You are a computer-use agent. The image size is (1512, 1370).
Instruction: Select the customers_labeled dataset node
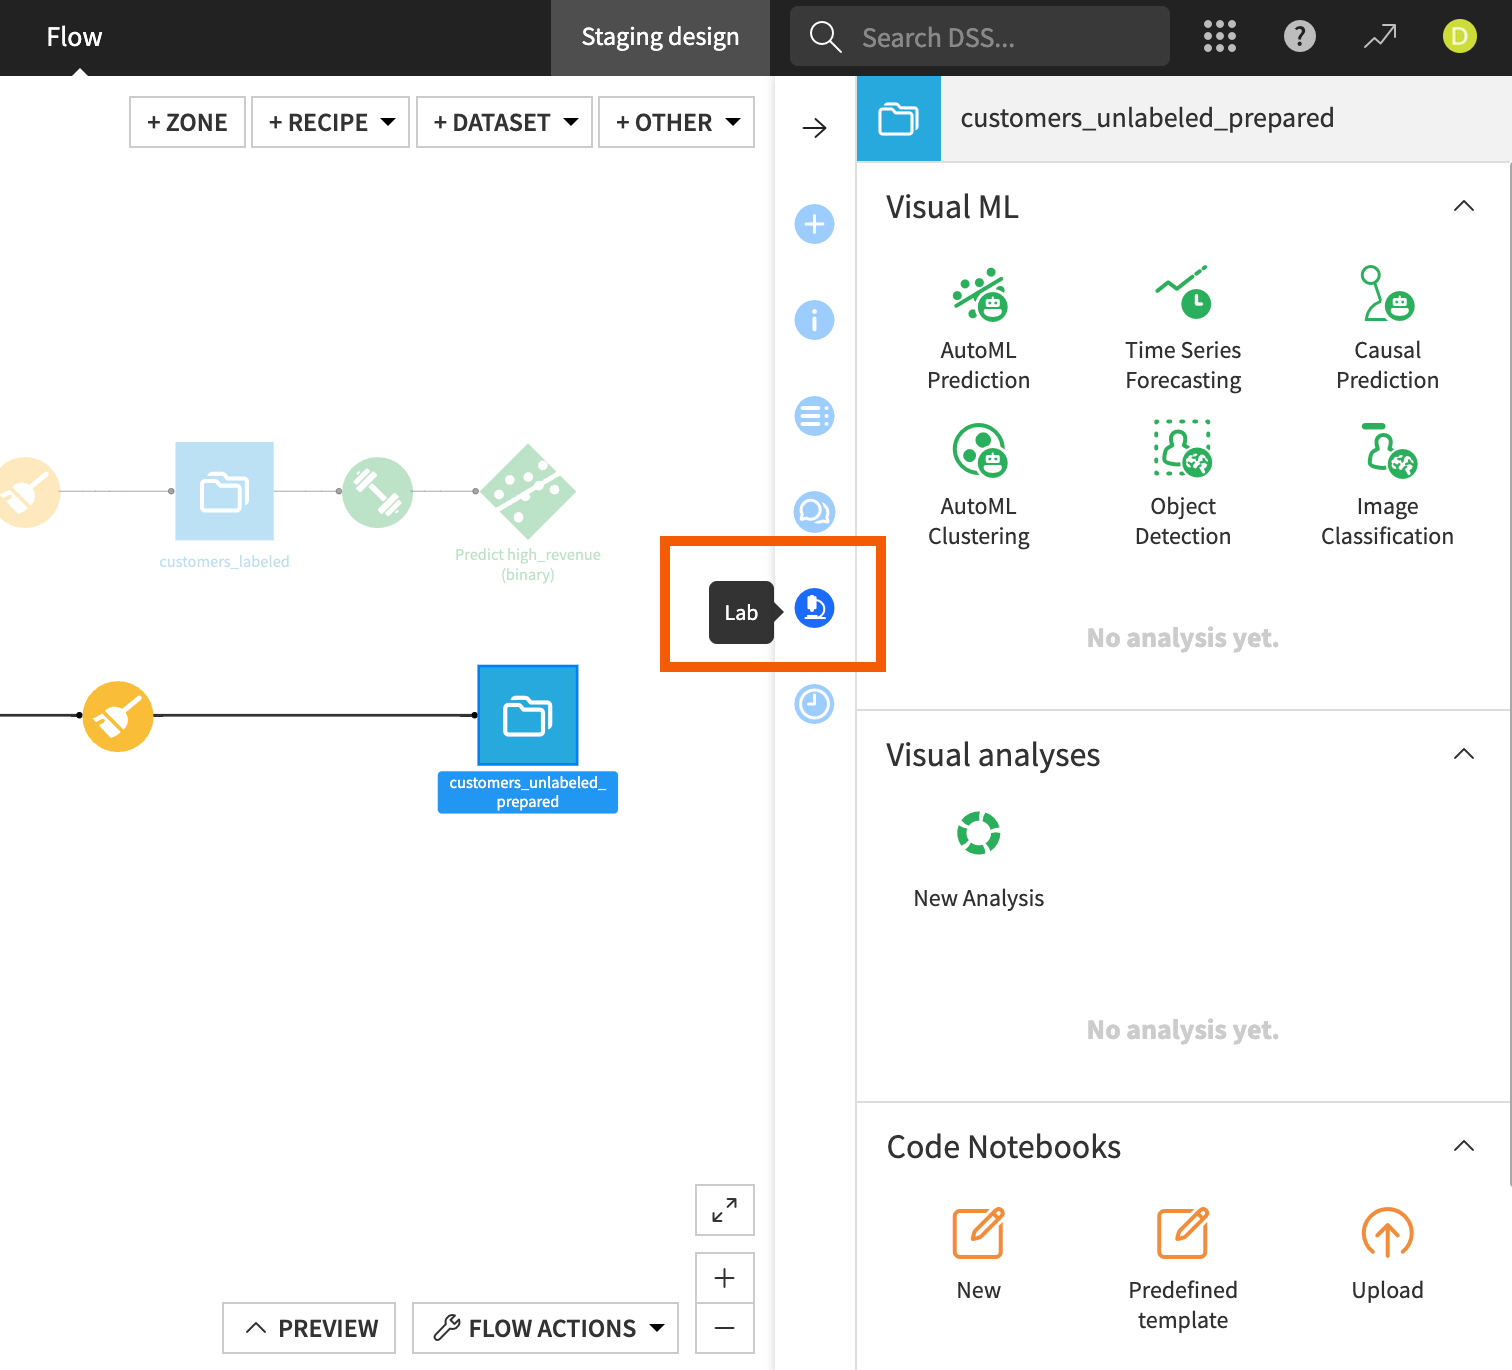pos(224,491)
